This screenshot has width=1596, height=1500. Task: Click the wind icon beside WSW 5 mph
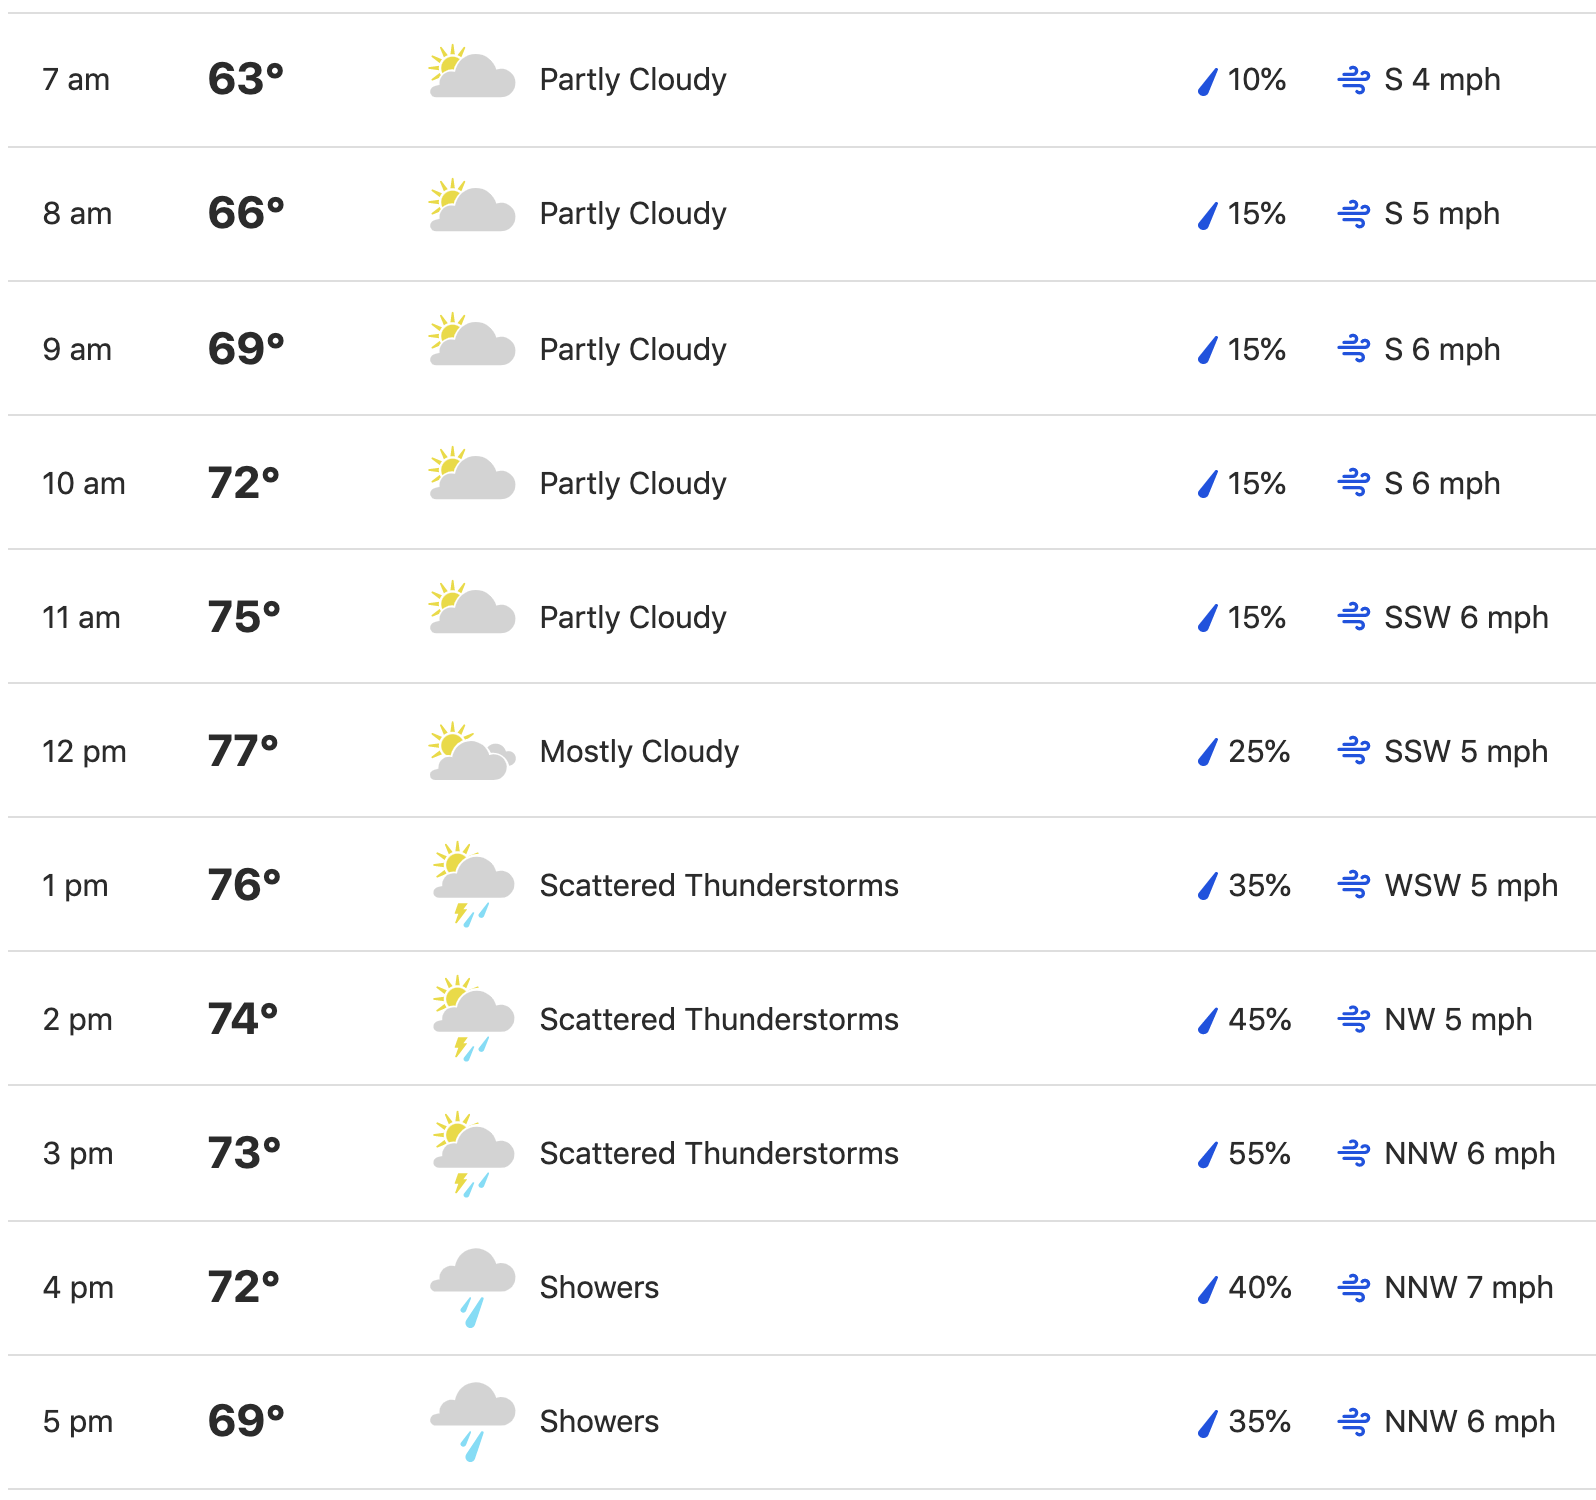click(x=1354, y=885)
